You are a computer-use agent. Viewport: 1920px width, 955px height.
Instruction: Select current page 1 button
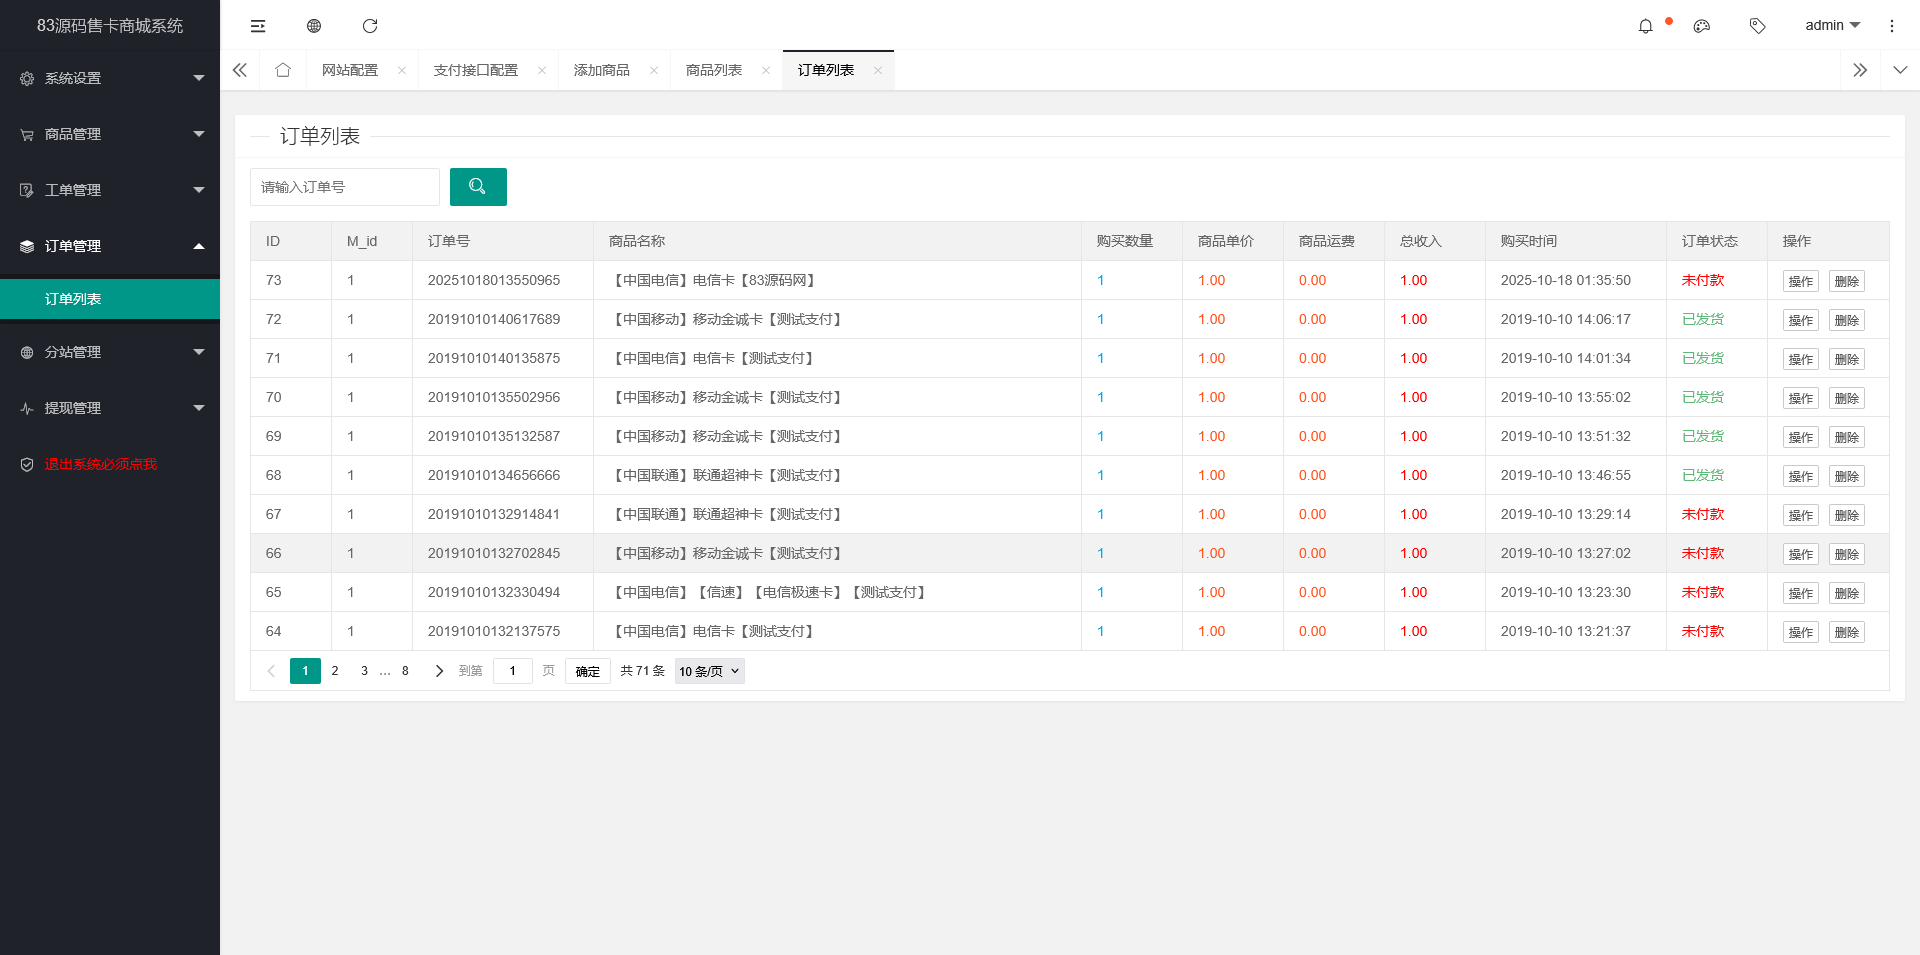coord(305,671)
